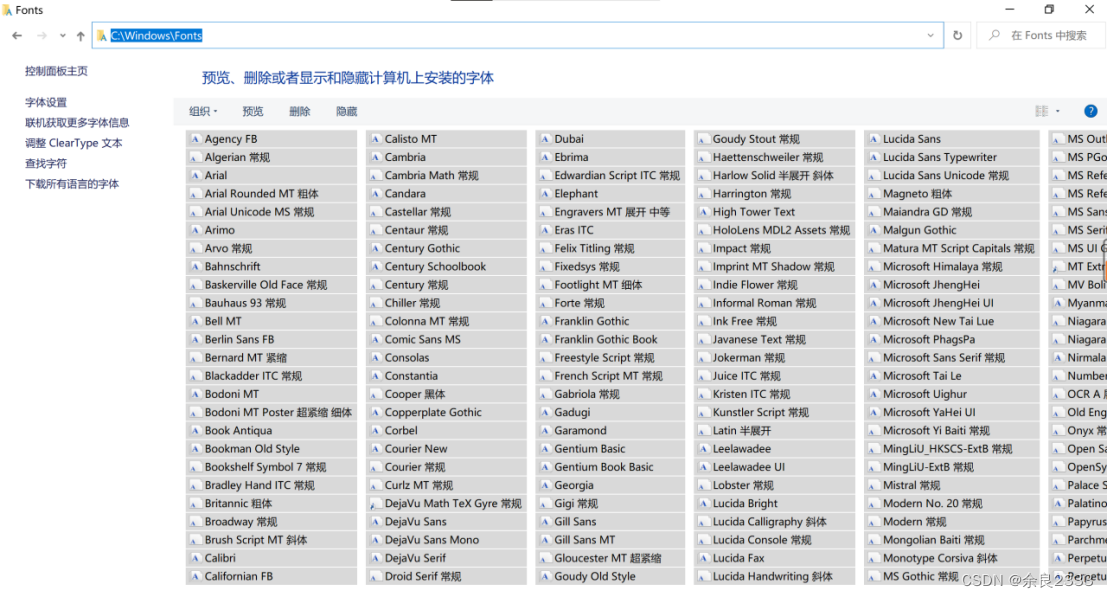Select Bookman Old Style font entry

point(271,449)
